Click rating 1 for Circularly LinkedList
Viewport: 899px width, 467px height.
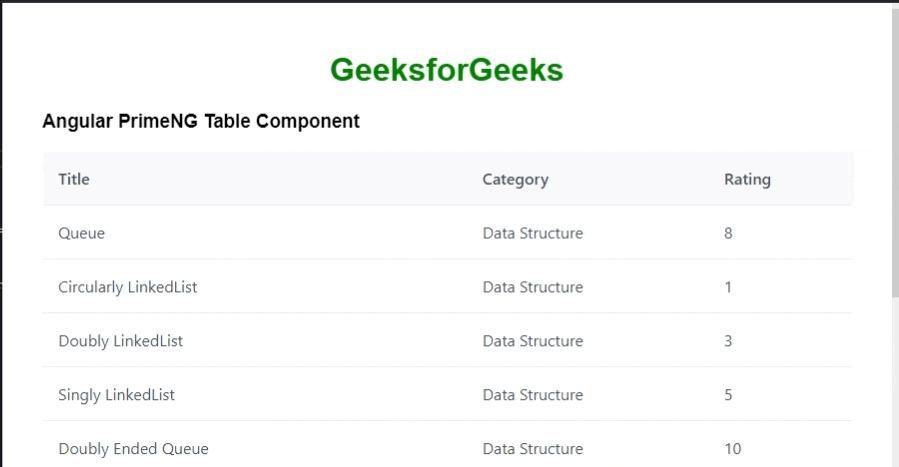(729, 287)
